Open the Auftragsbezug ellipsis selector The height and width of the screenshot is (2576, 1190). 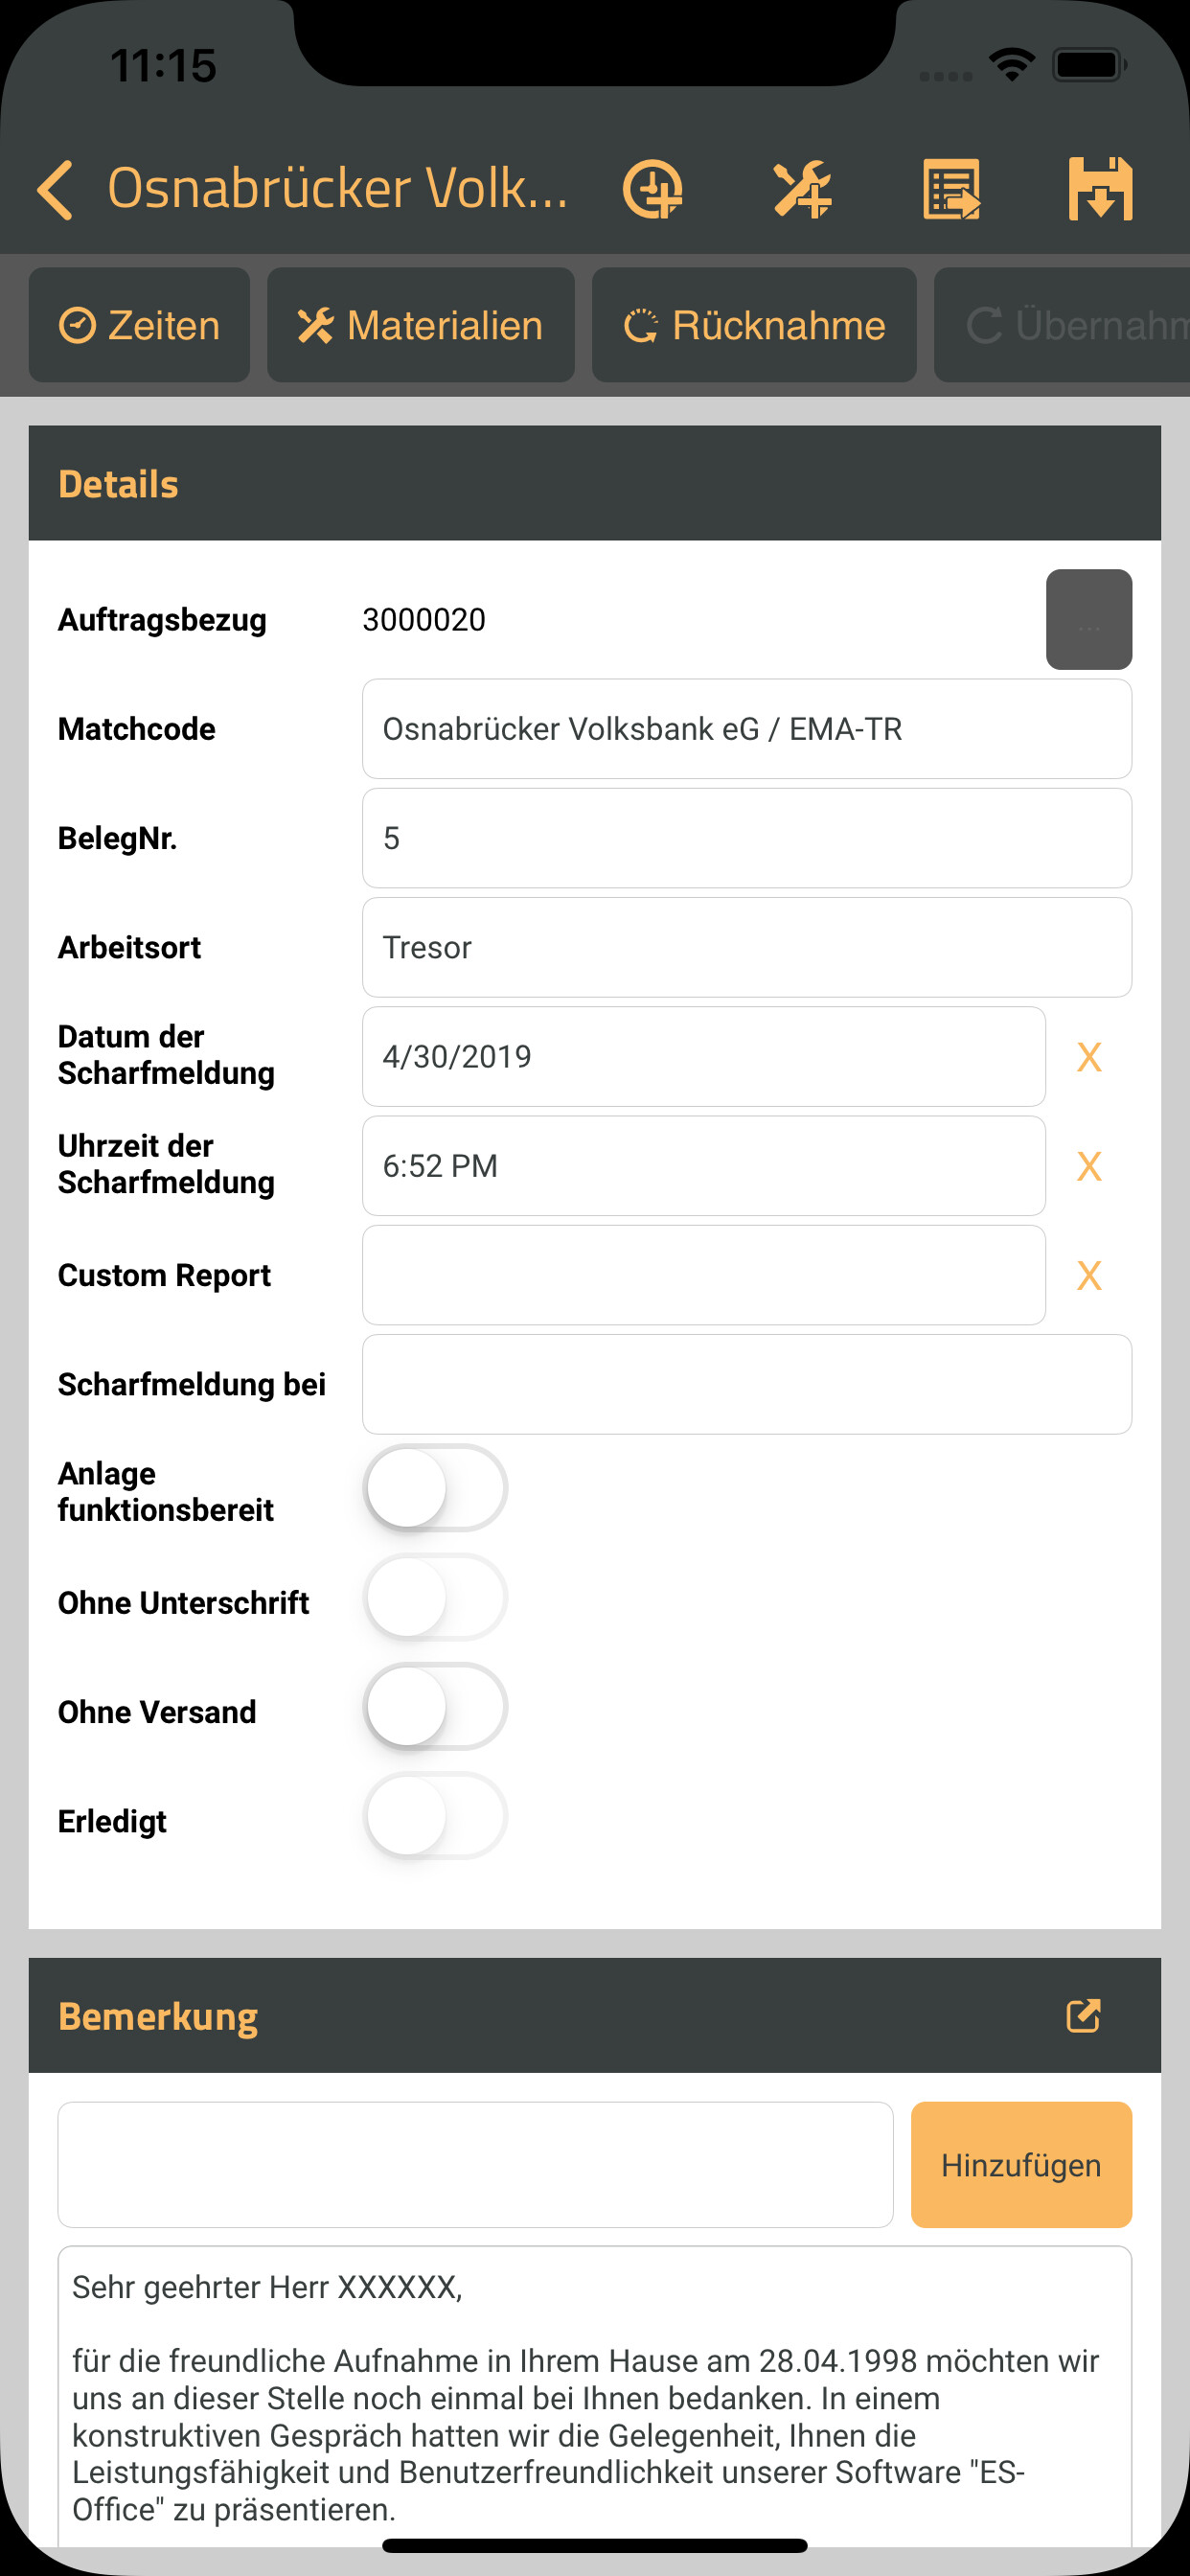click(1088, 619)
